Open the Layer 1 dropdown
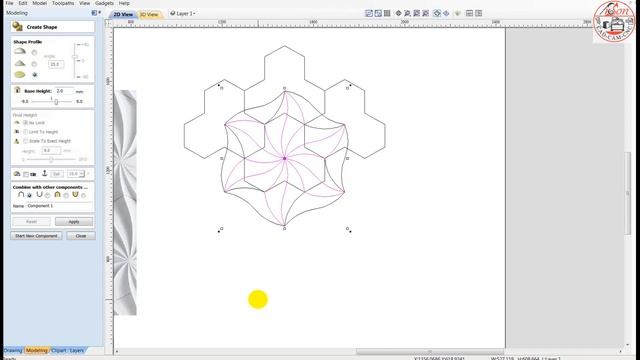The image size is (640, 360). (183, 13)
